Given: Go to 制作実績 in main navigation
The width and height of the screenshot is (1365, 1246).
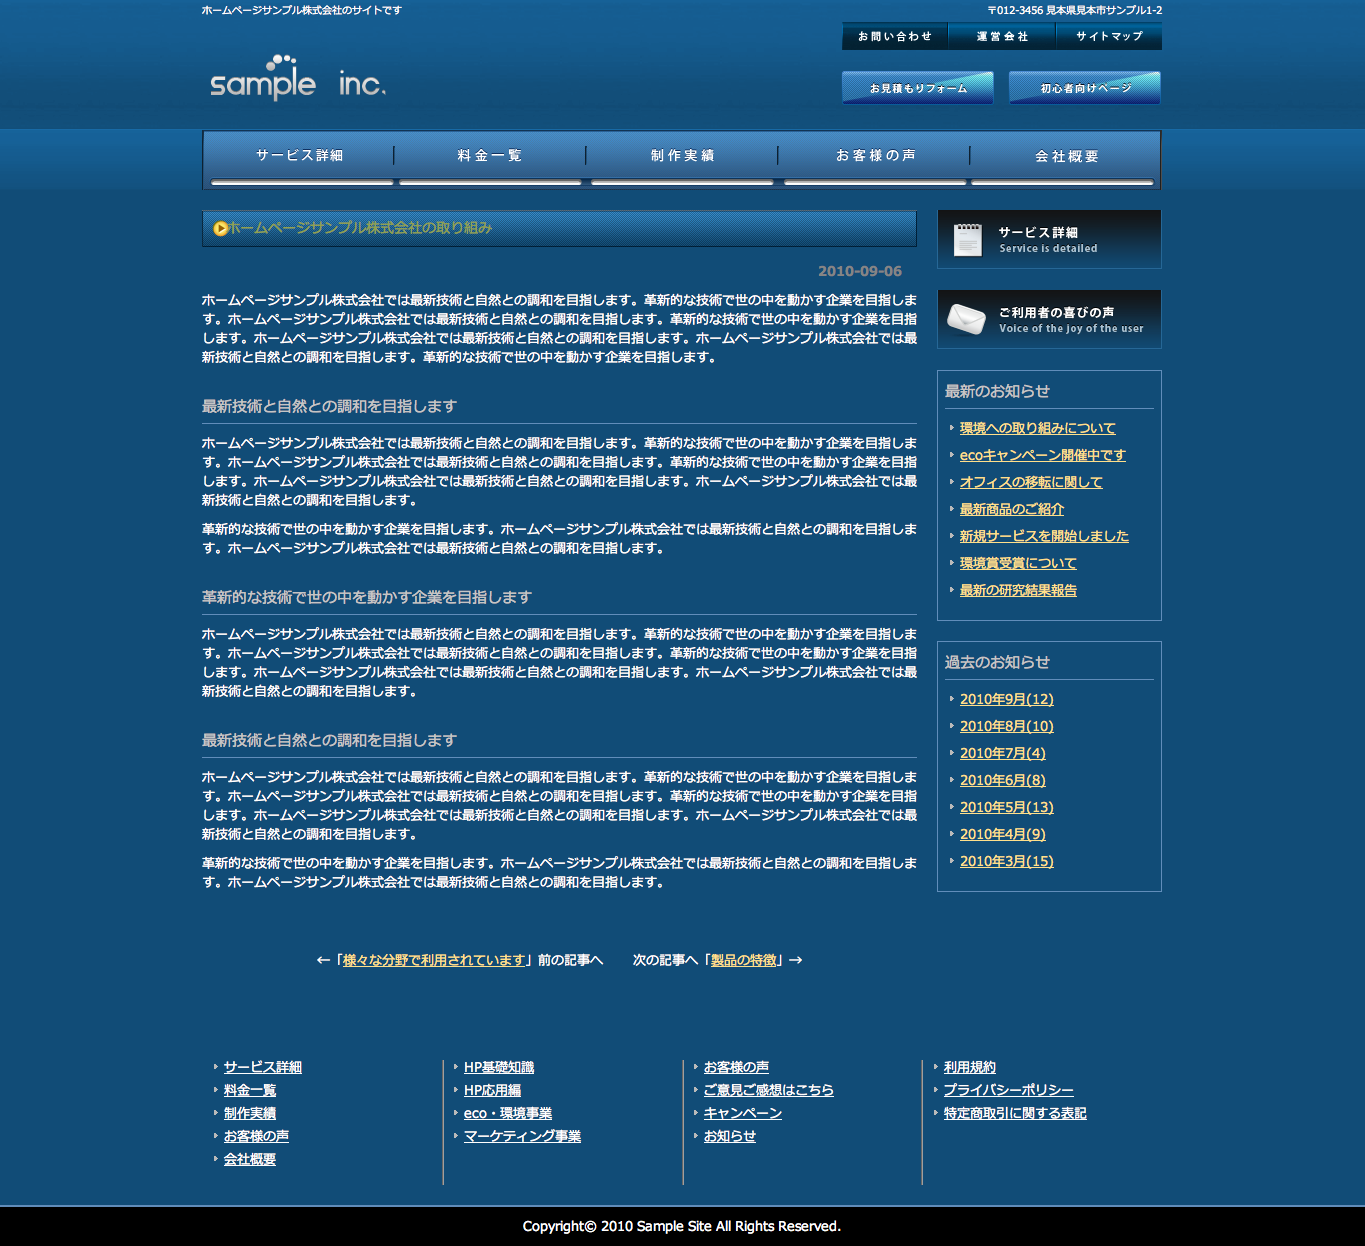Looking at the screenshot, I should (x=682, y=156).
